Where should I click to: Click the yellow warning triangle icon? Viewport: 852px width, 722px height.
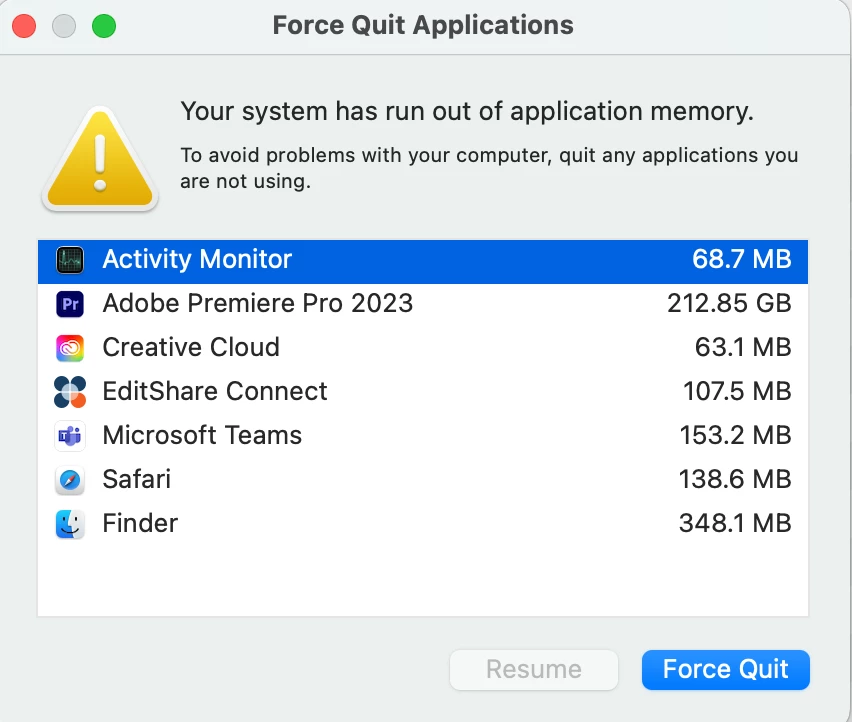coord(100,159)
